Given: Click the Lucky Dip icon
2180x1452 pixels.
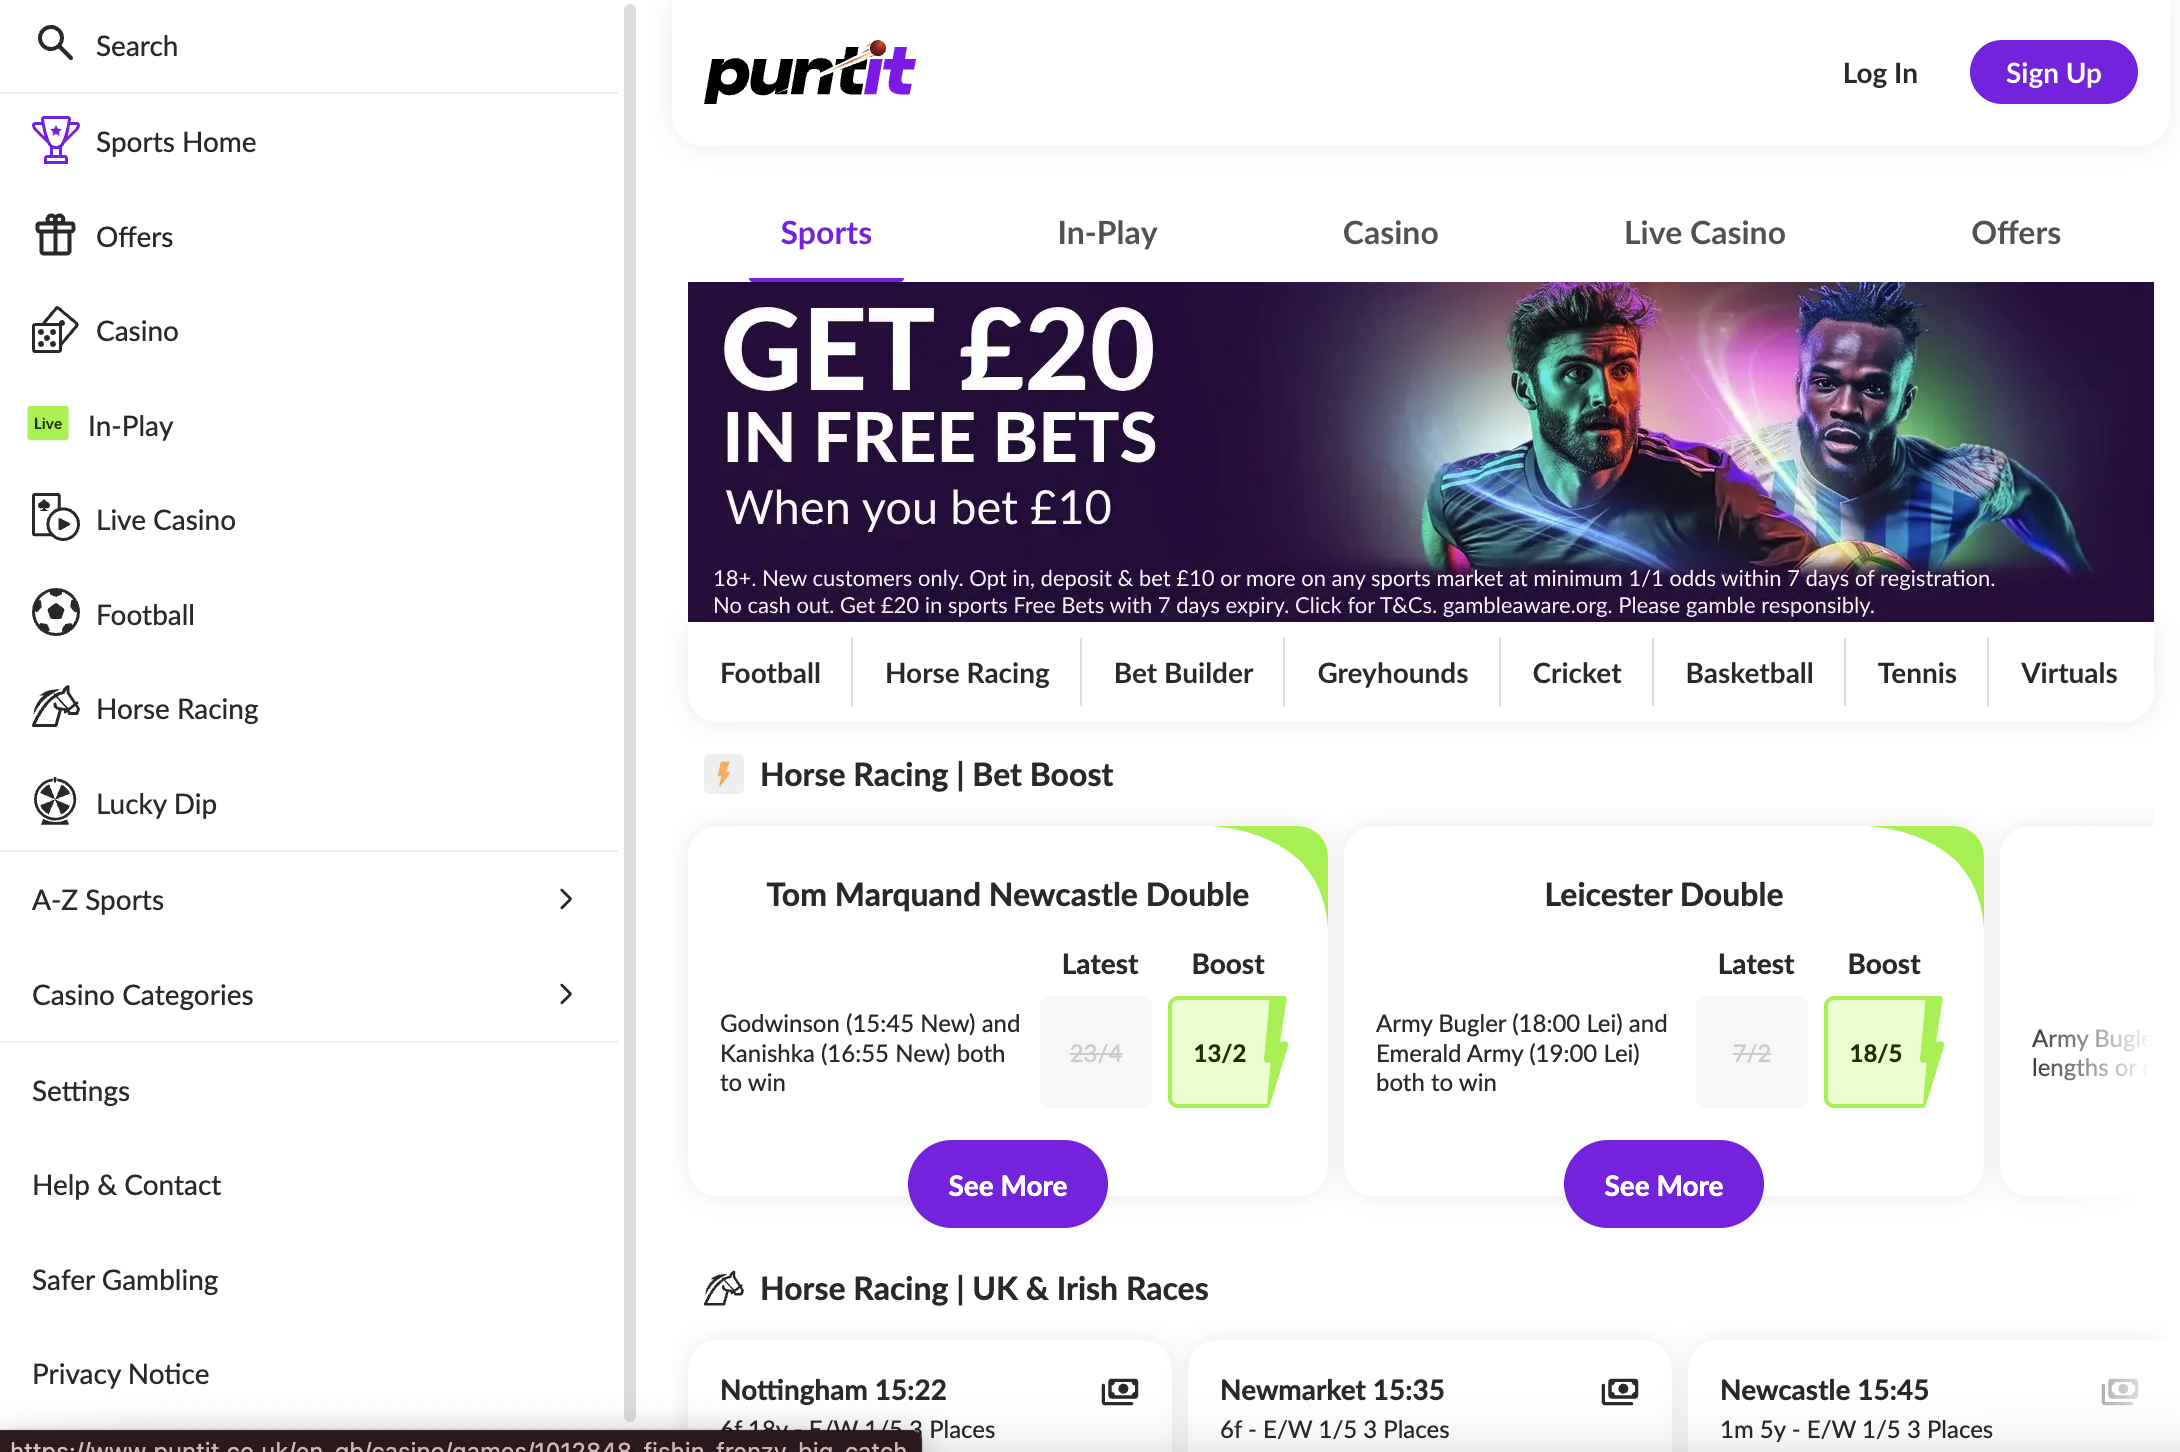Looking at the screenshot, I should (55, 802).
